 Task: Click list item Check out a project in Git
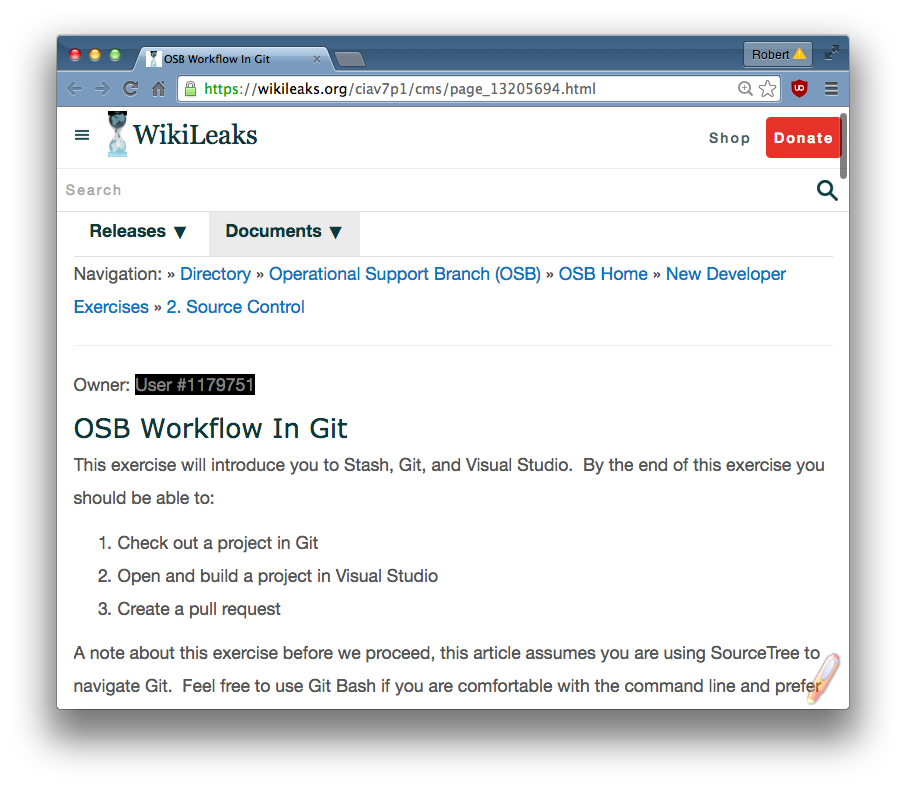[217, 543]
